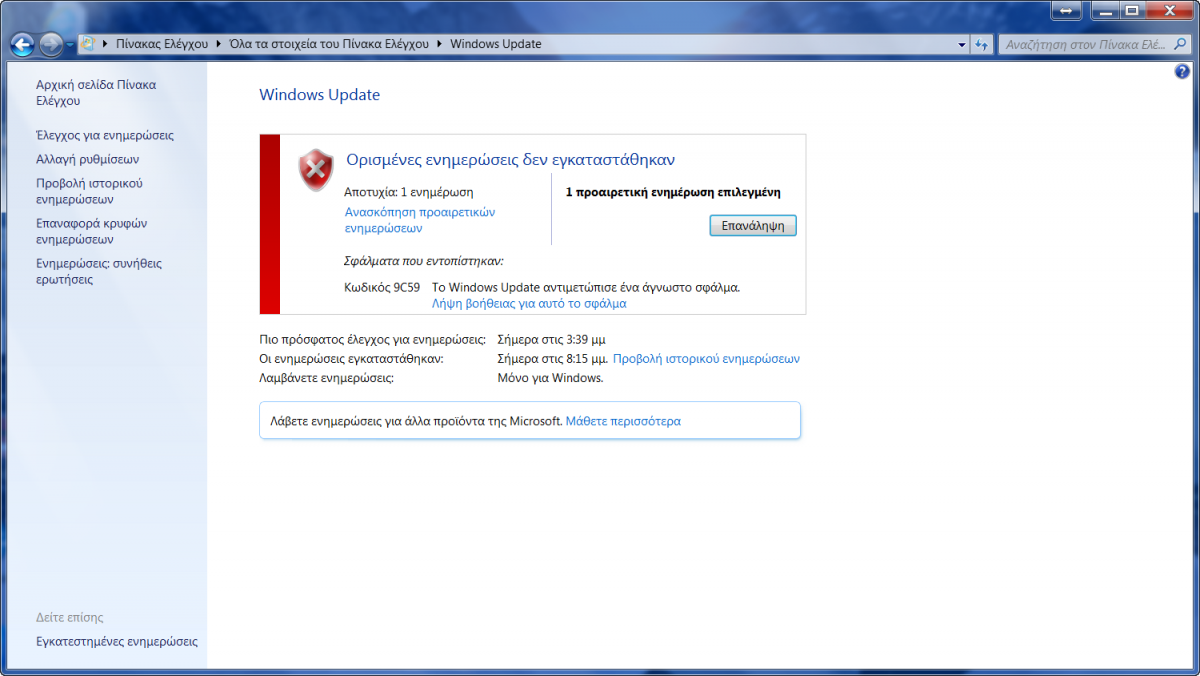Expand arrow before Windows Update breadcrumb

(x=440, y=44)
